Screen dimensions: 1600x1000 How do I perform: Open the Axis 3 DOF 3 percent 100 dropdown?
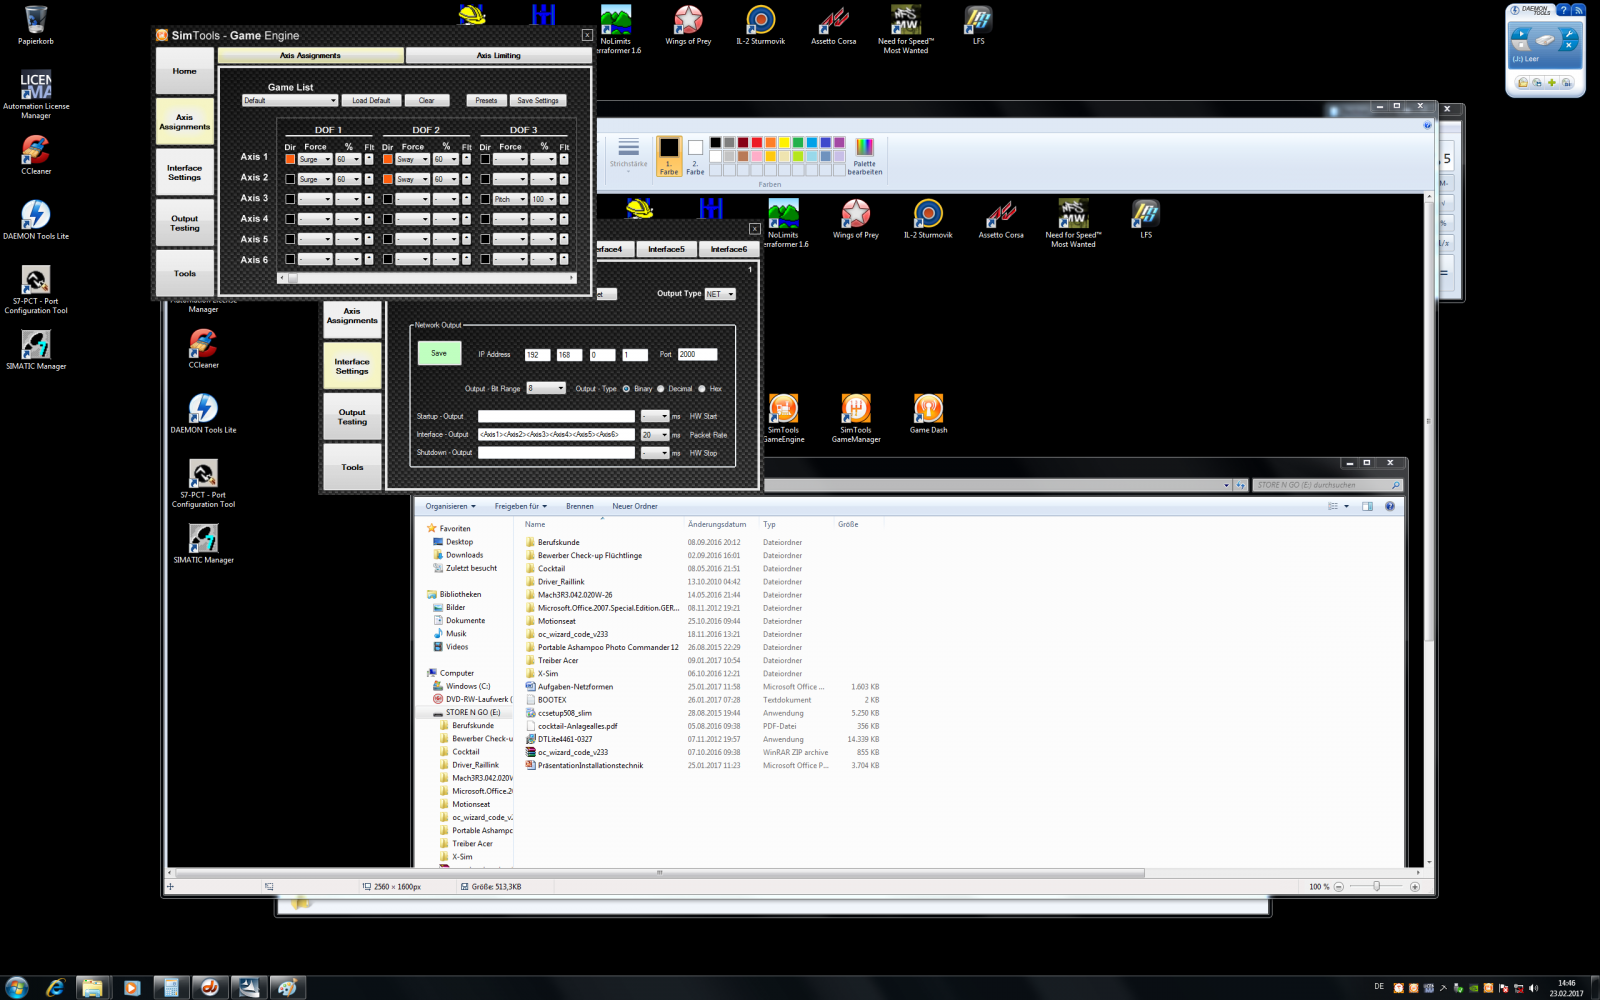pyautogui.click(x=543, y=199)
